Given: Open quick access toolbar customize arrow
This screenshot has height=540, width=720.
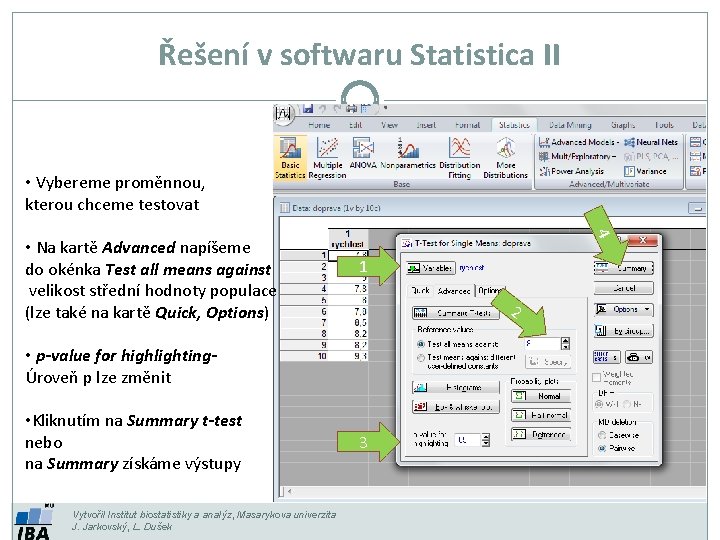Looking at the screenshot, I should click(385, 109).
